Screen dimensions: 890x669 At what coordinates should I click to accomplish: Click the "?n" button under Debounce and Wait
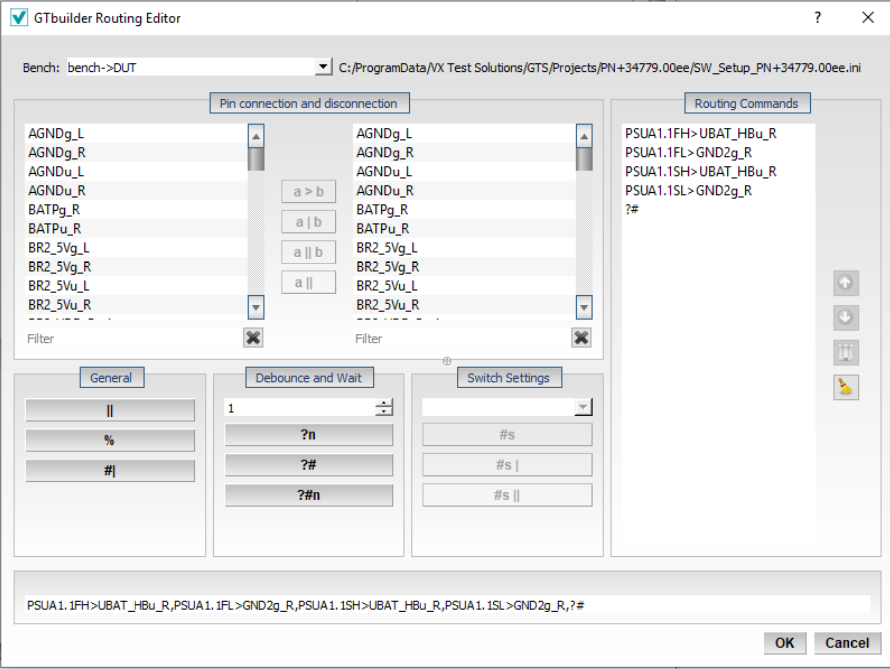308,434
